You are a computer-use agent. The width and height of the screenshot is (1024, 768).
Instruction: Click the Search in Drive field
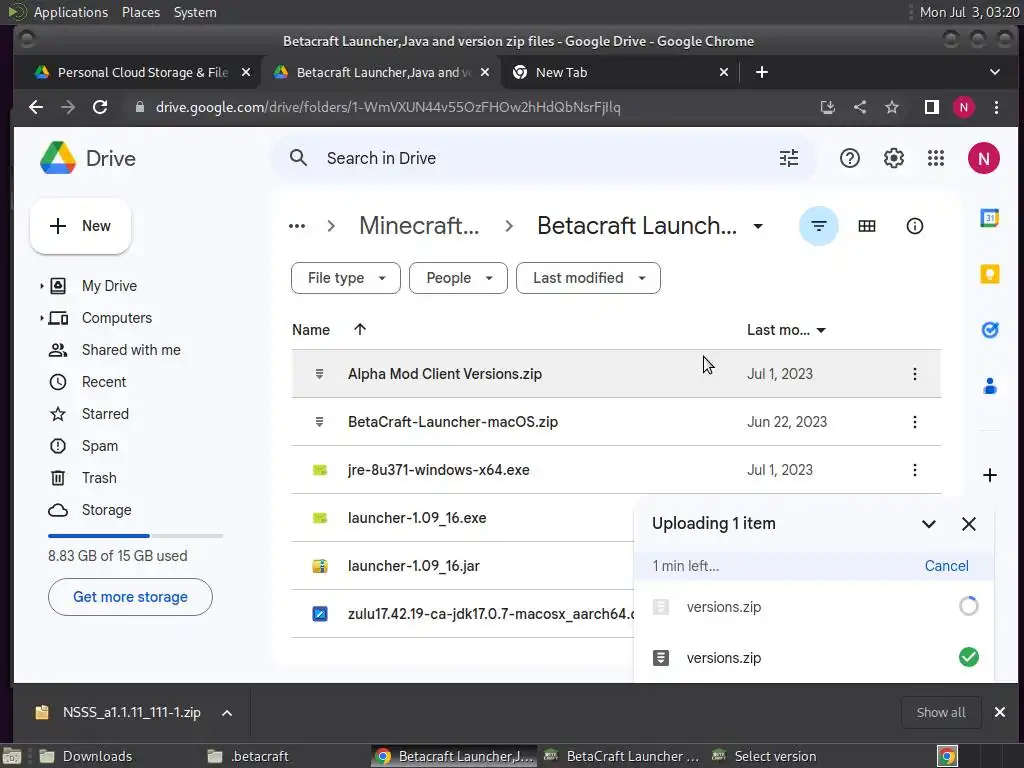coord(543,158)
